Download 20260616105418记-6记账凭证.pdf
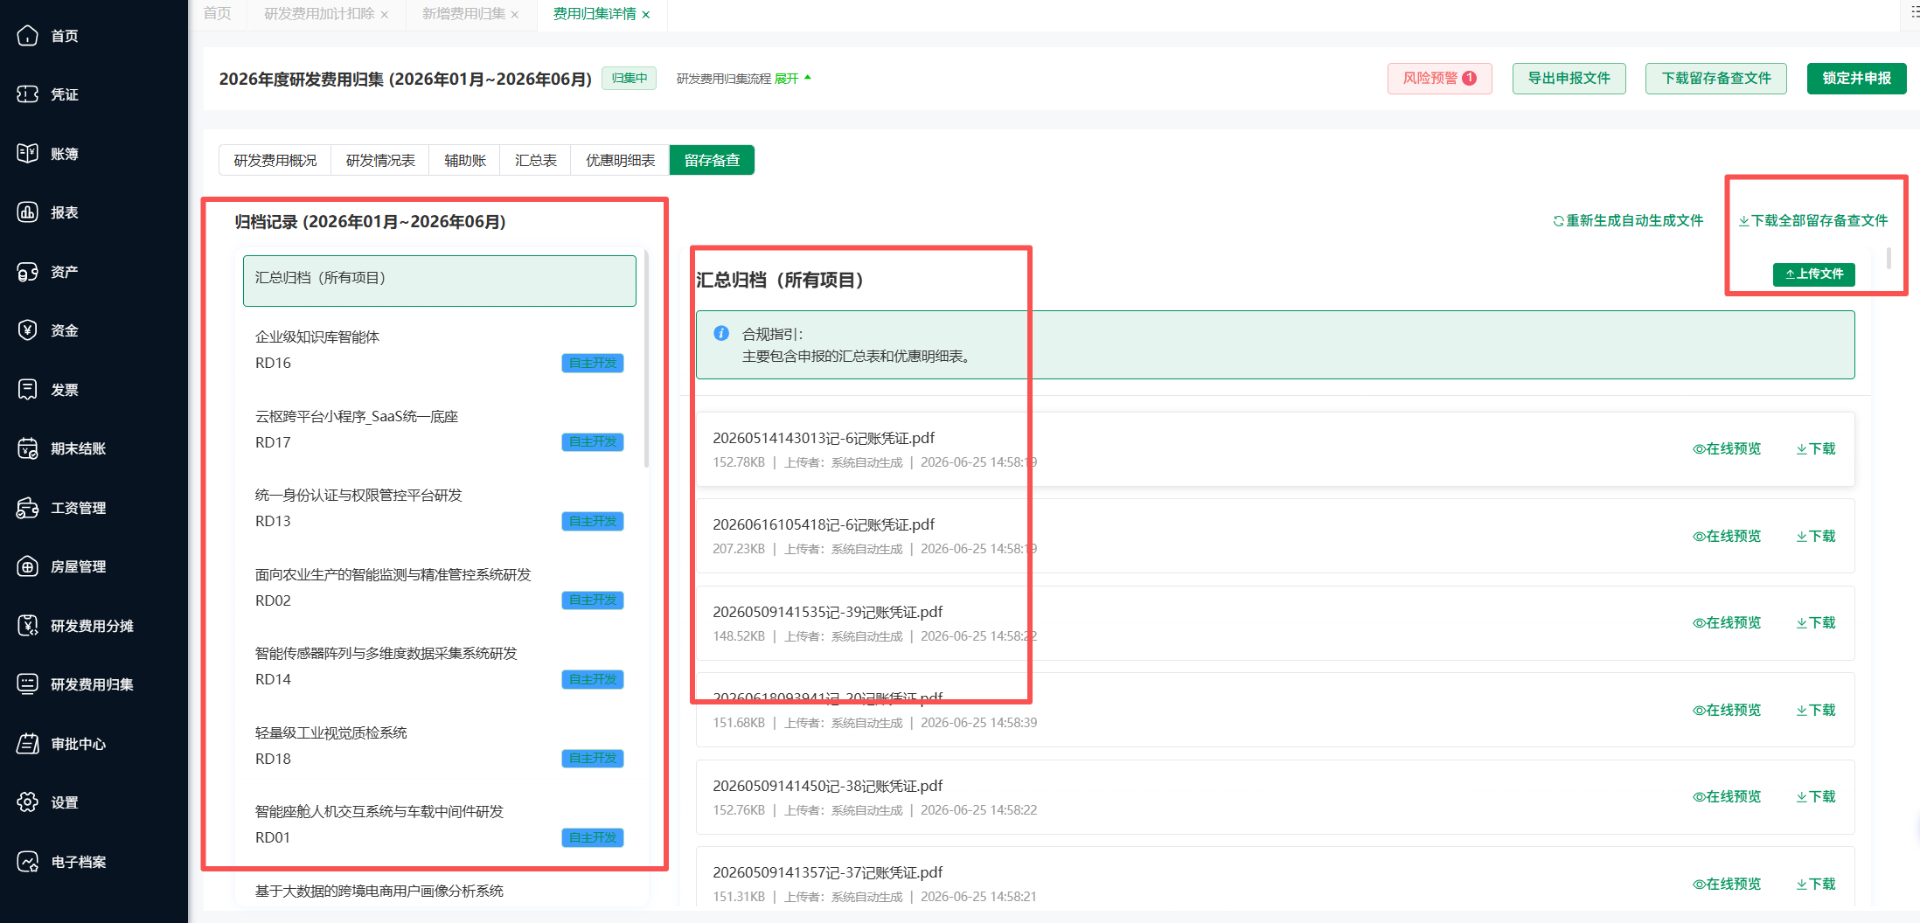 click(1815, 536)
